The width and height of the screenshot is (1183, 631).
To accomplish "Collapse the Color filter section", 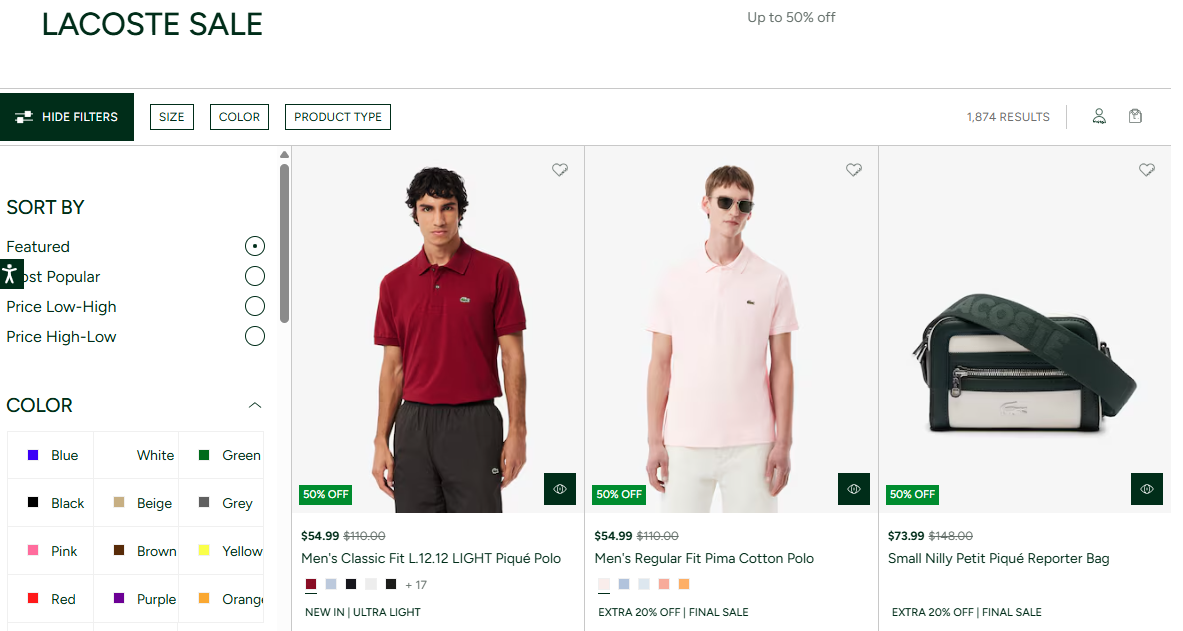I will point(255,405).
